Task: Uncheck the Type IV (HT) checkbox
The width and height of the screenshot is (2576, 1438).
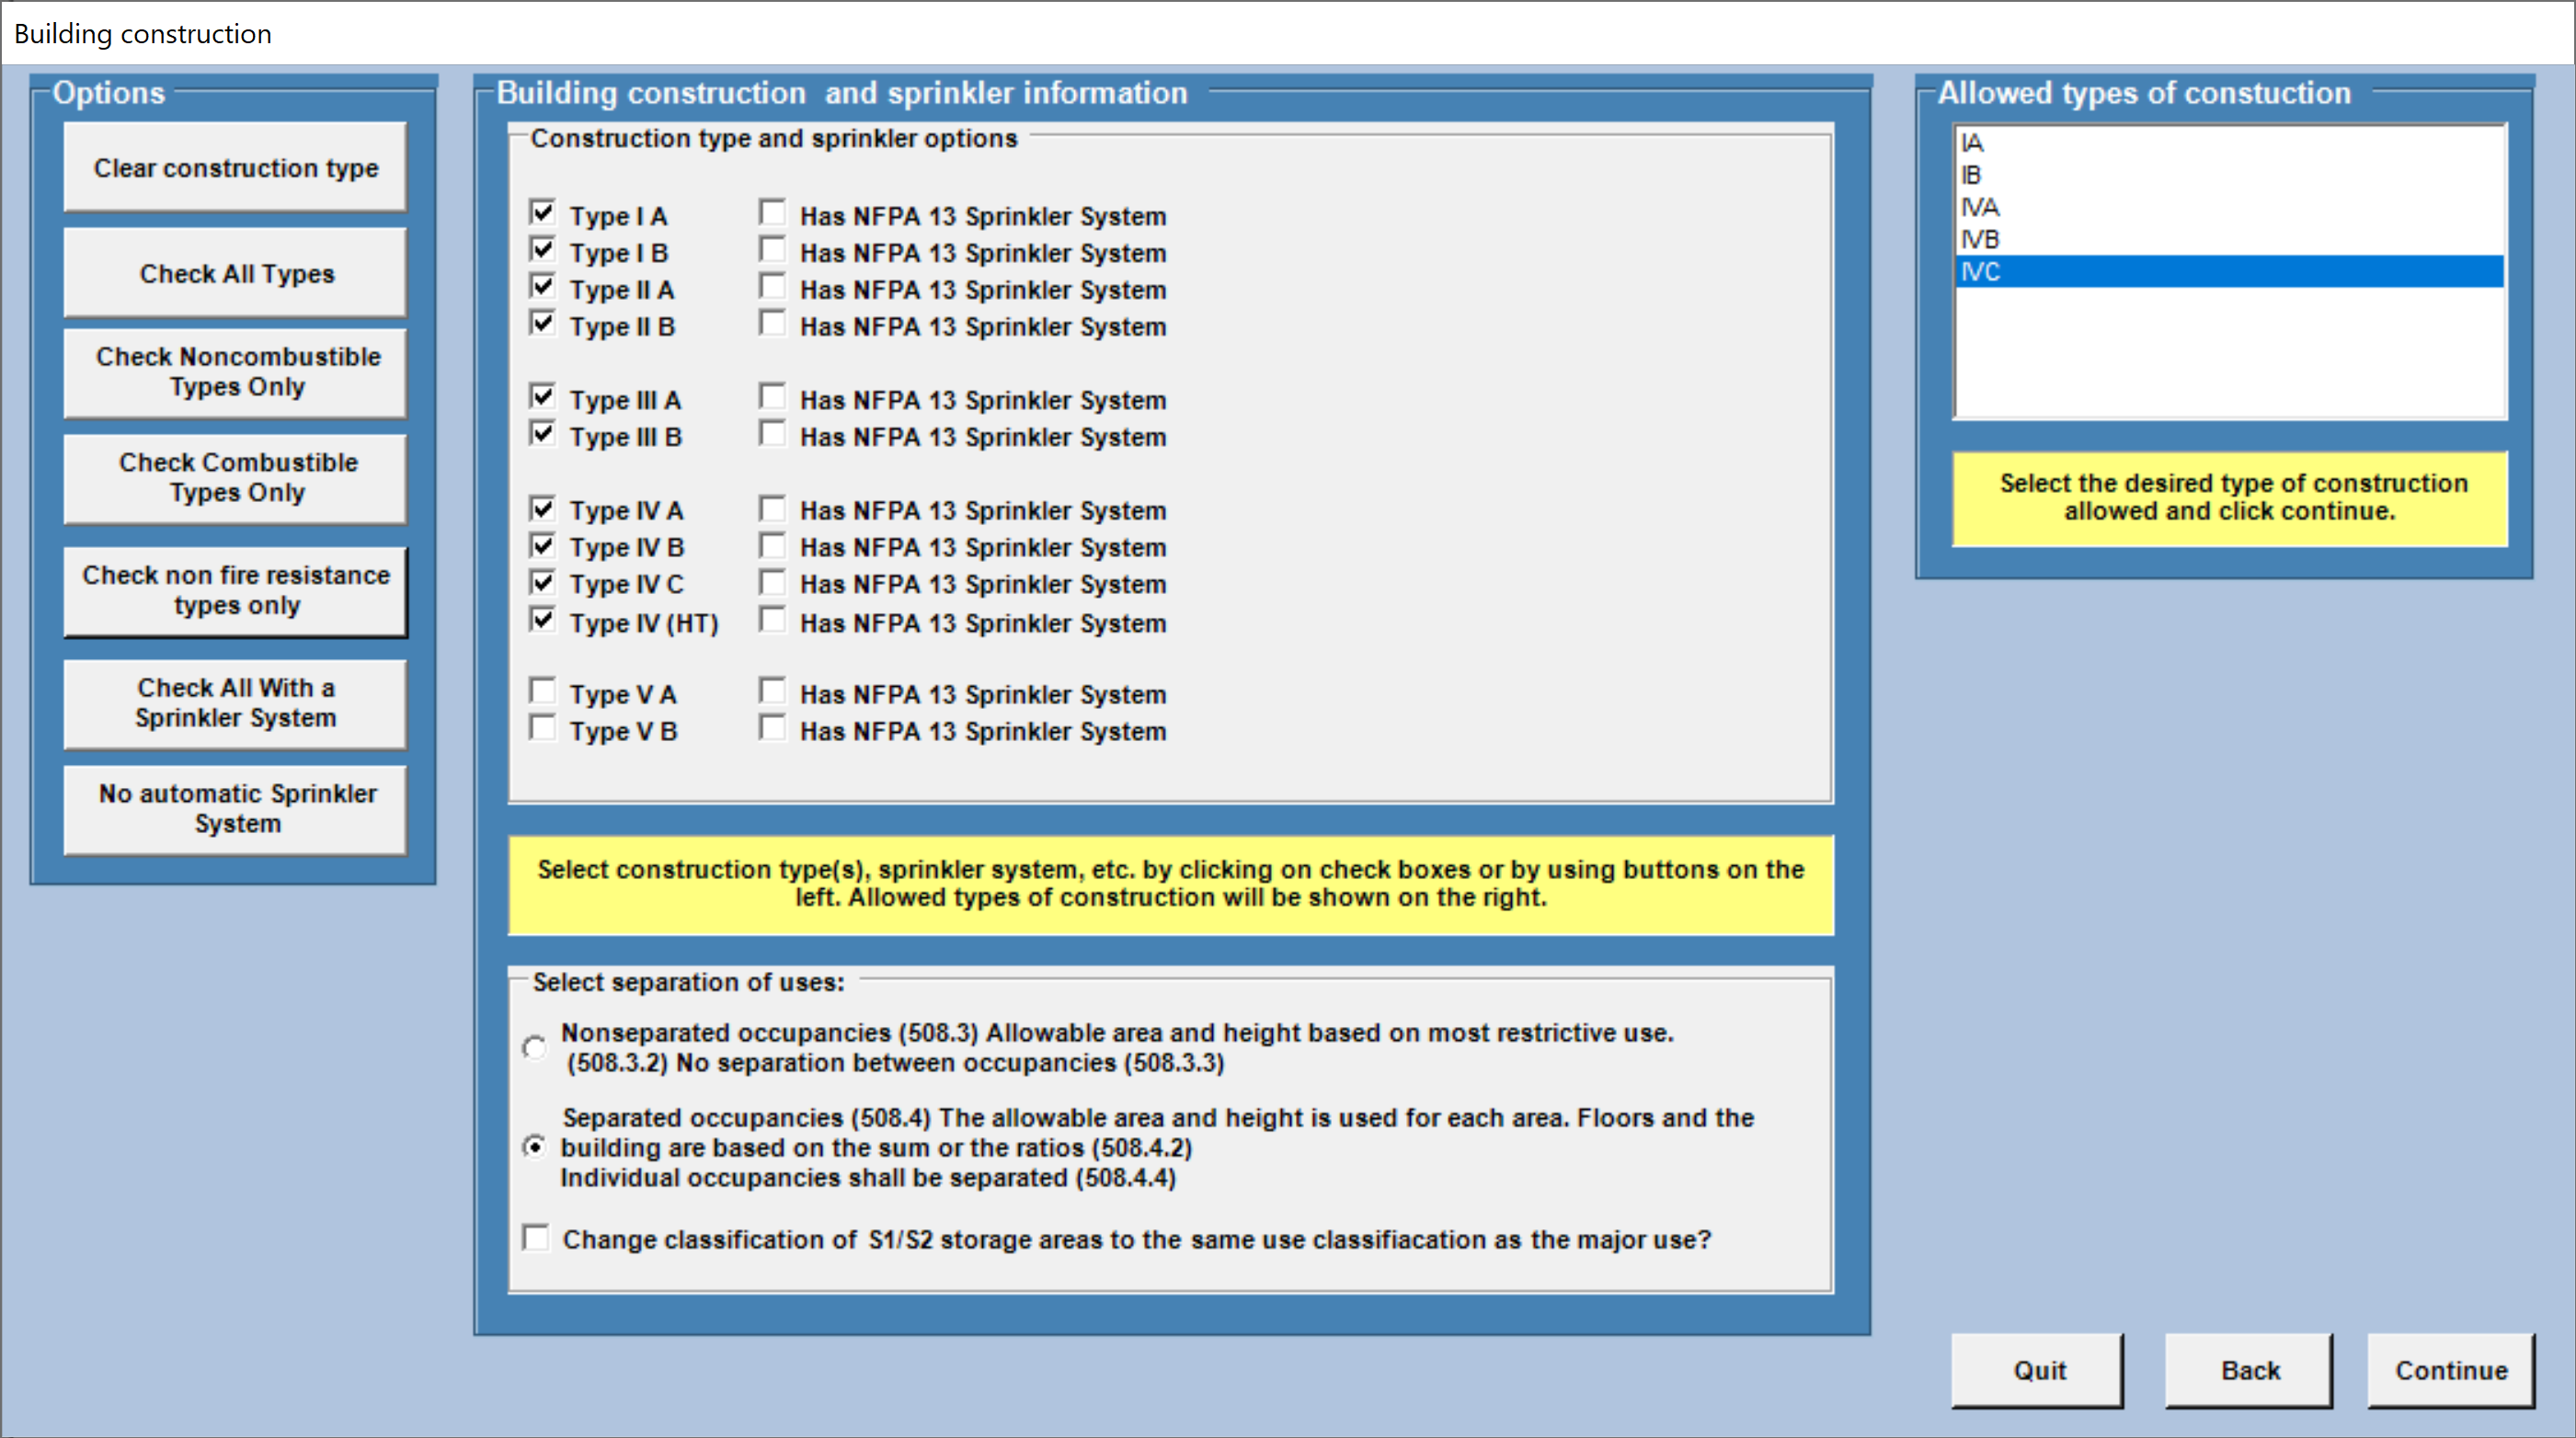Action: [542, 620]
